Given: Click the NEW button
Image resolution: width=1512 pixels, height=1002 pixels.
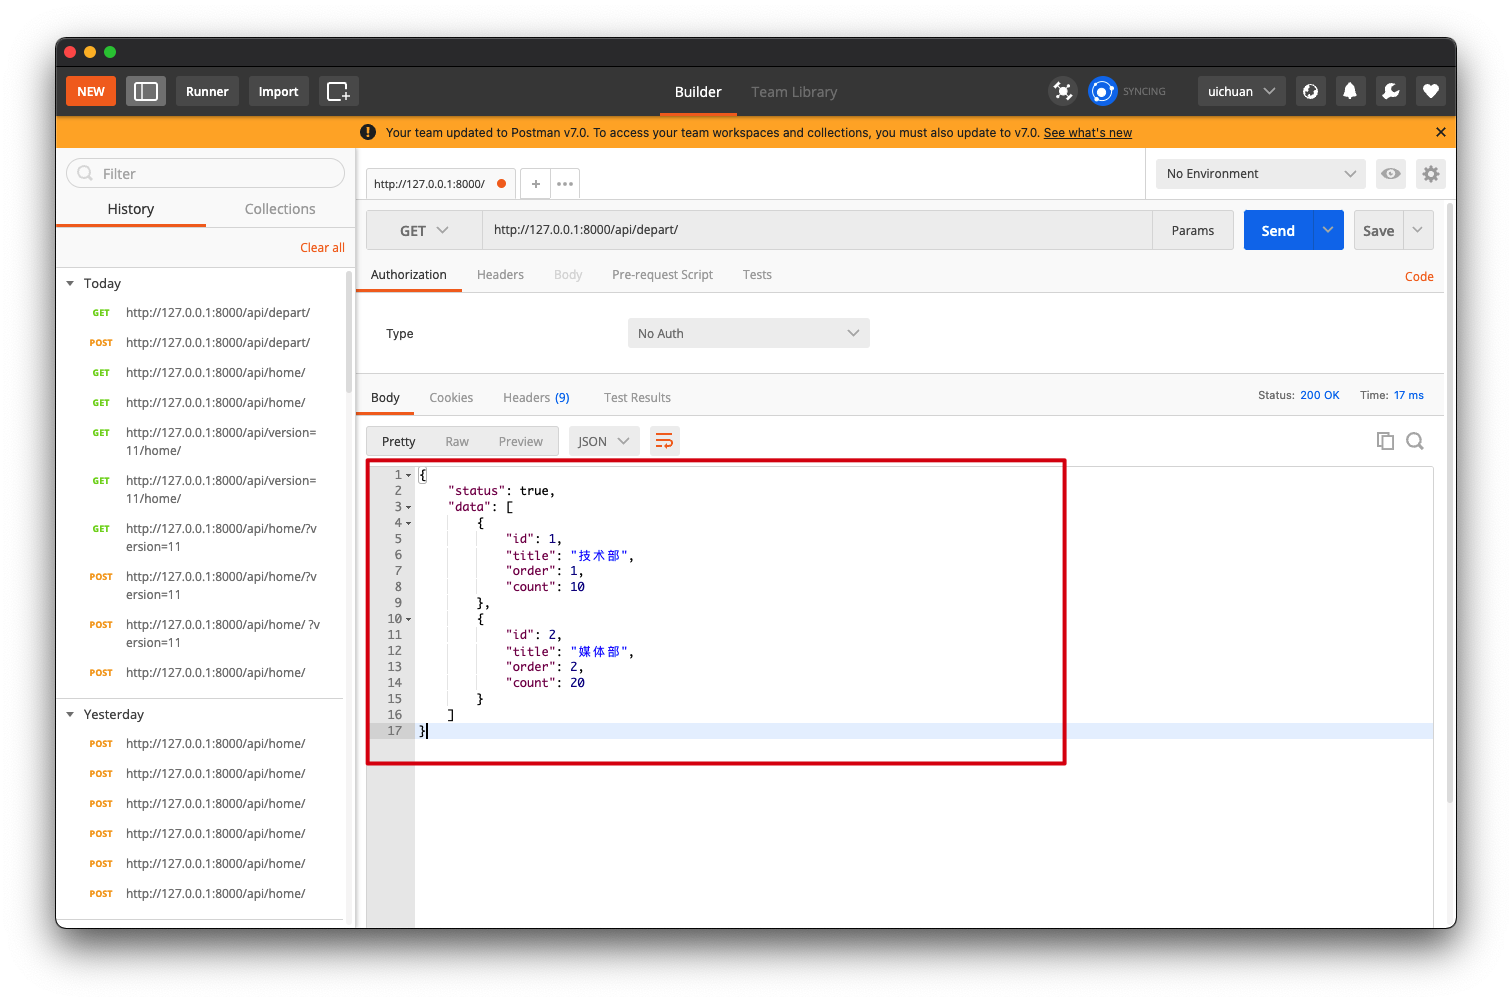Looking at the screenshot, I should point(91,91).
